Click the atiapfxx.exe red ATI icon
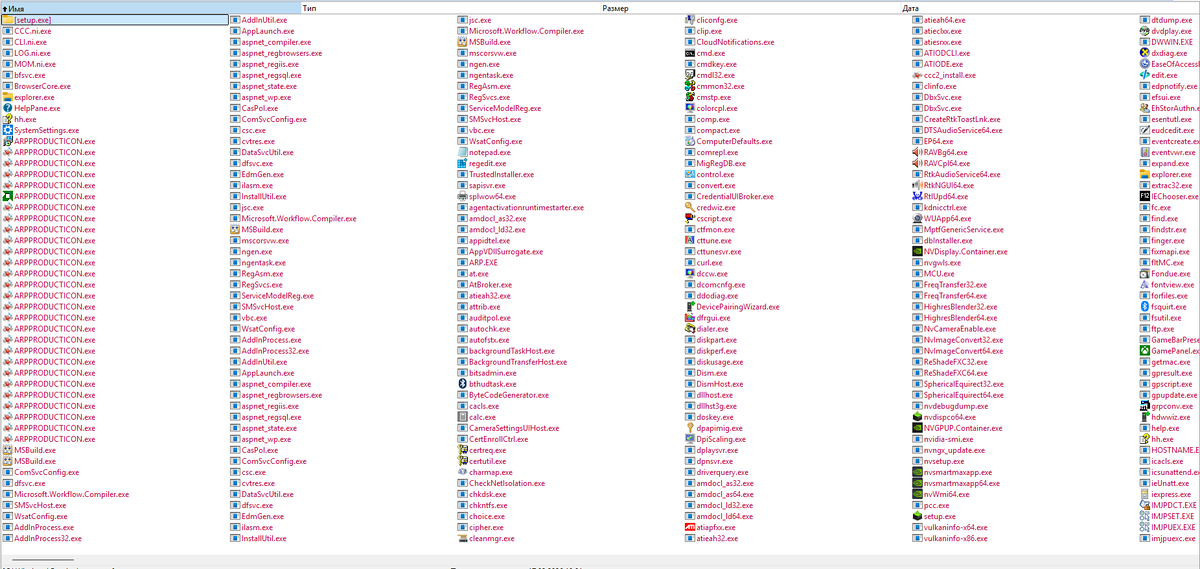 (689, 527)
